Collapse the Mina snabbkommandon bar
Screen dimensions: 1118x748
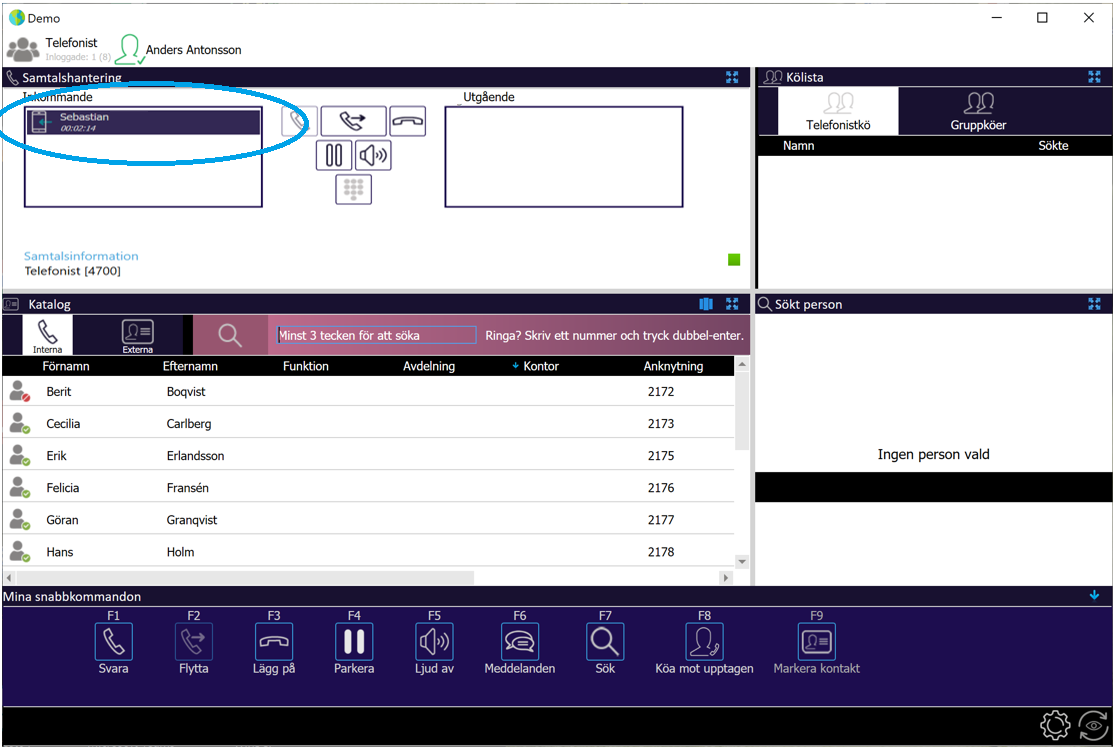coord(1094,595)
